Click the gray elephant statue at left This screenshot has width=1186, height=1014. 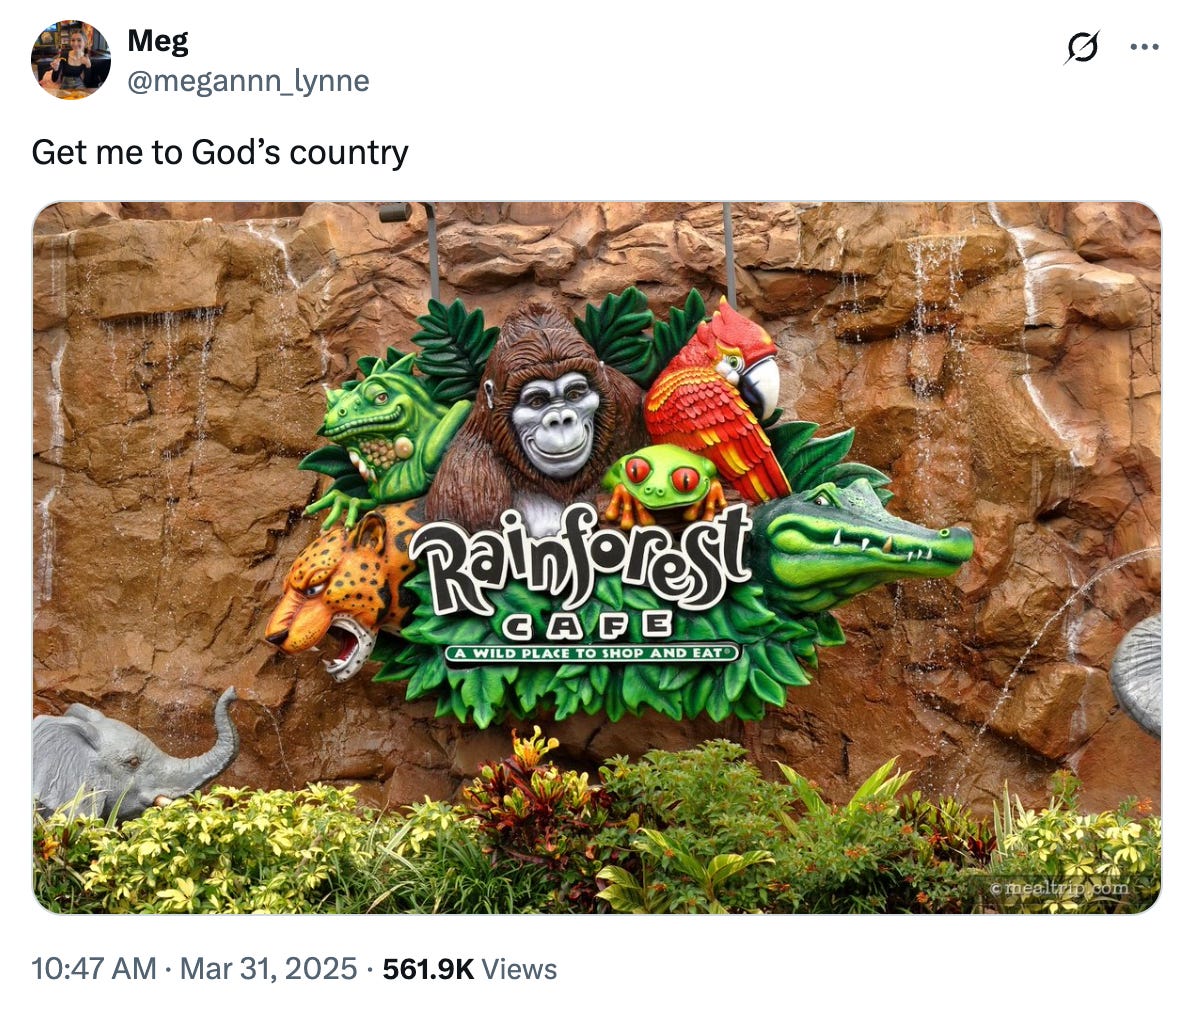(x=132, y=757)
